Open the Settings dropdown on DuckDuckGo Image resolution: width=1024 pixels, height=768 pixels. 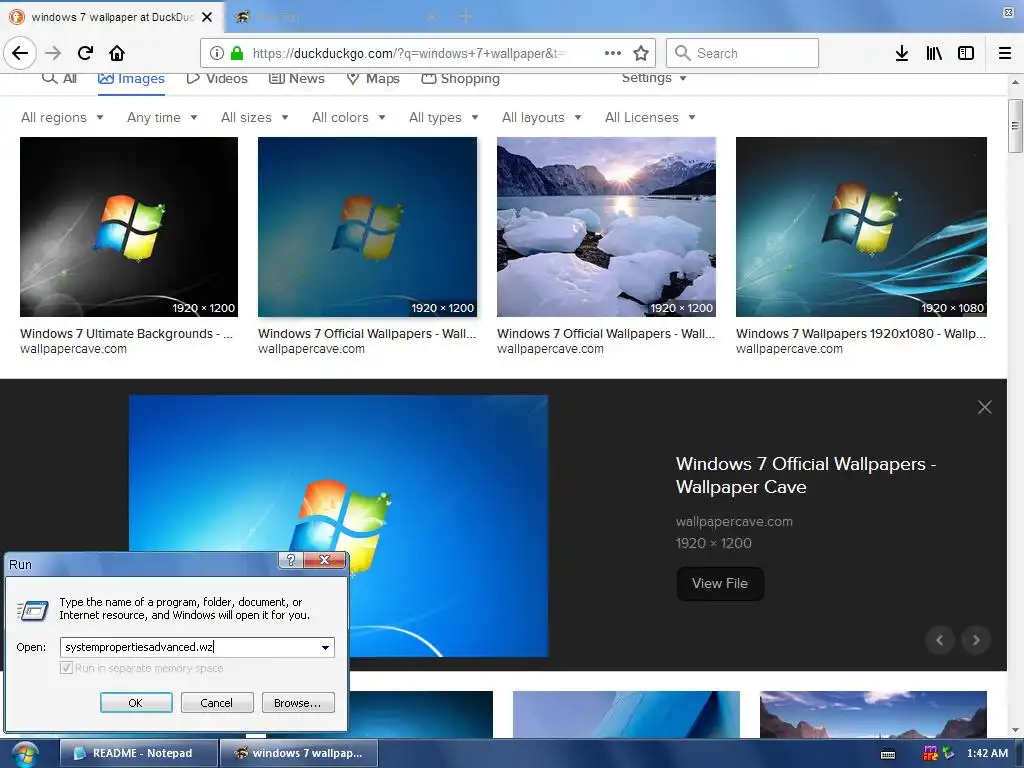tap(654, 78)
